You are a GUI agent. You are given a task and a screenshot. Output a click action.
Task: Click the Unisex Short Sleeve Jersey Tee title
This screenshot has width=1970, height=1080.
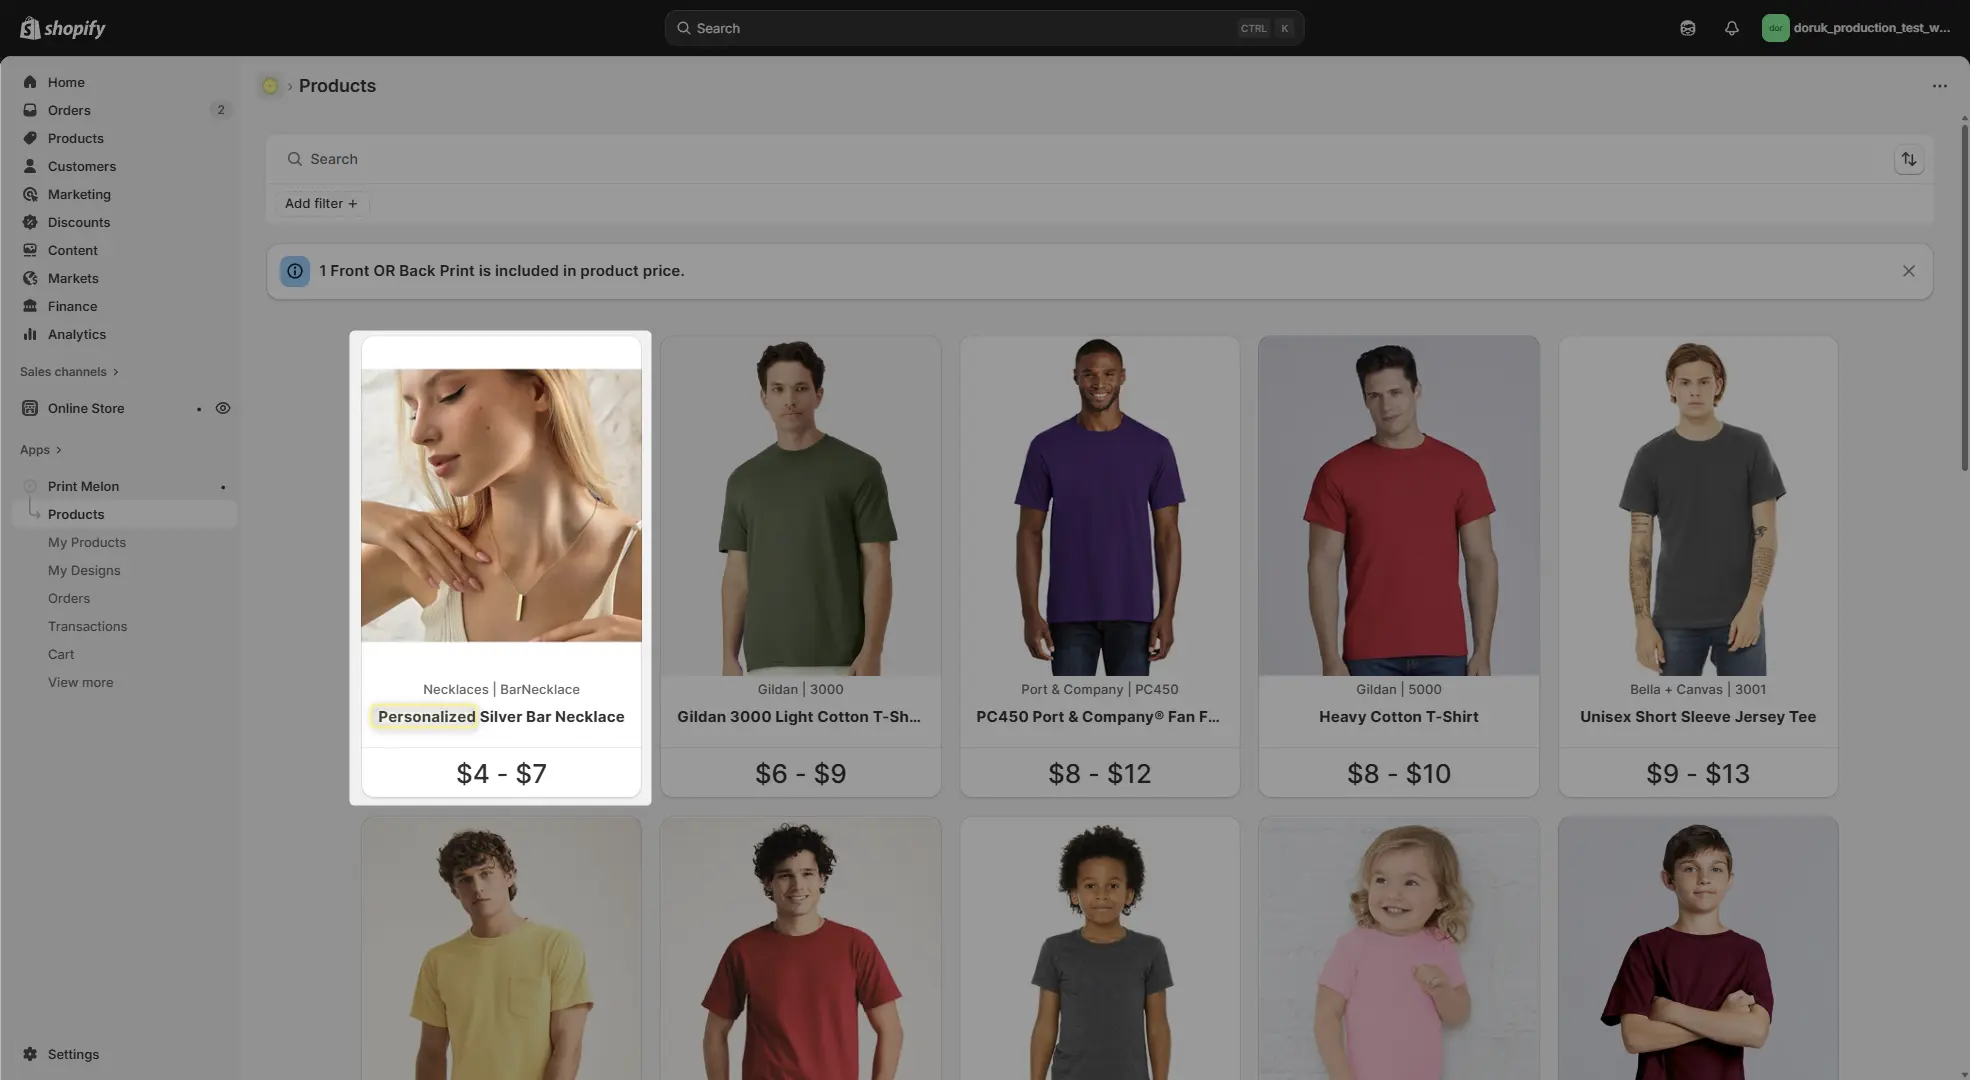1698,717
